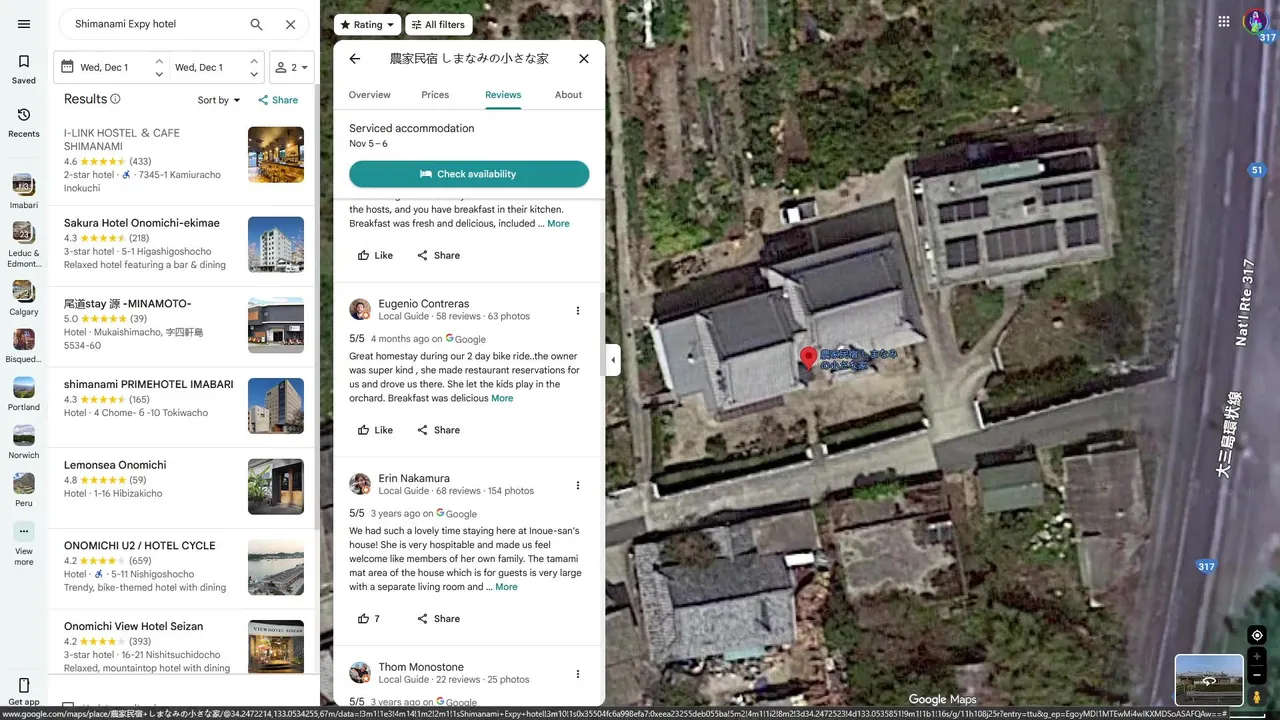
Task: Go back from place details
Action: coord(354,59)
